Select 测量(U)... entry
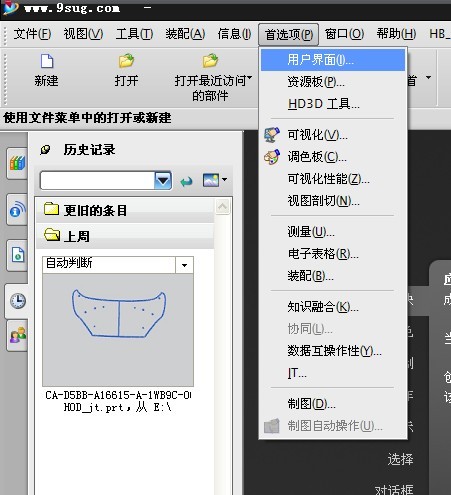Viewport: 451px width, 495px height. (x=333, y=232)
